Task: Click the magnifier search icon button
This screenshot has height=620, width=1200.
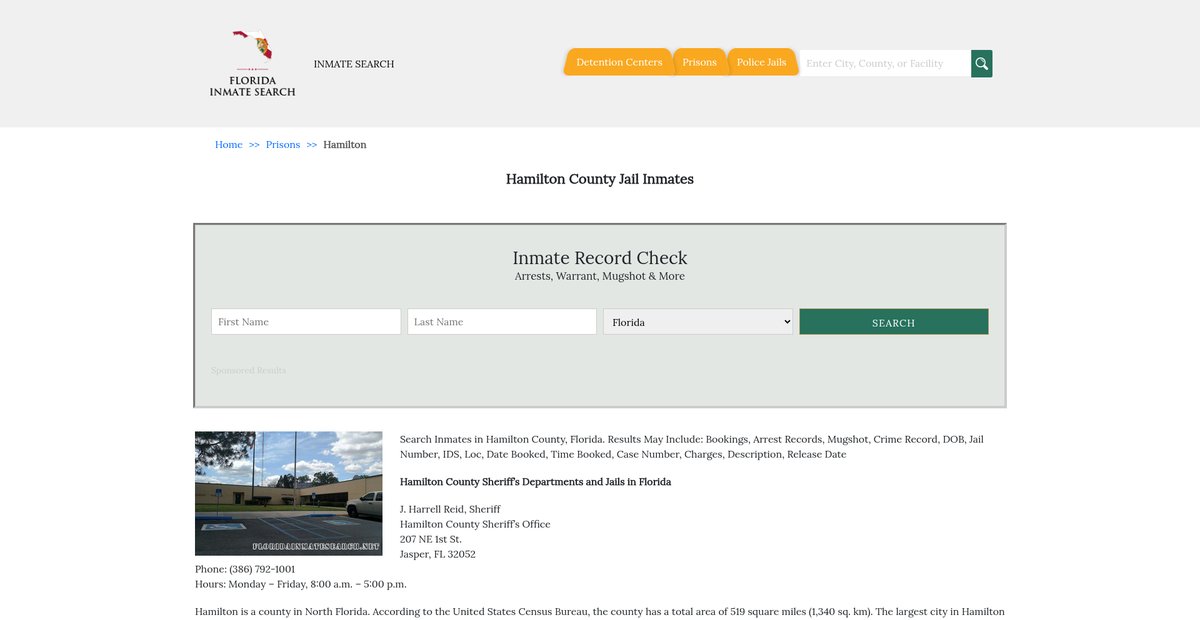Action: [x=982, y=63]
